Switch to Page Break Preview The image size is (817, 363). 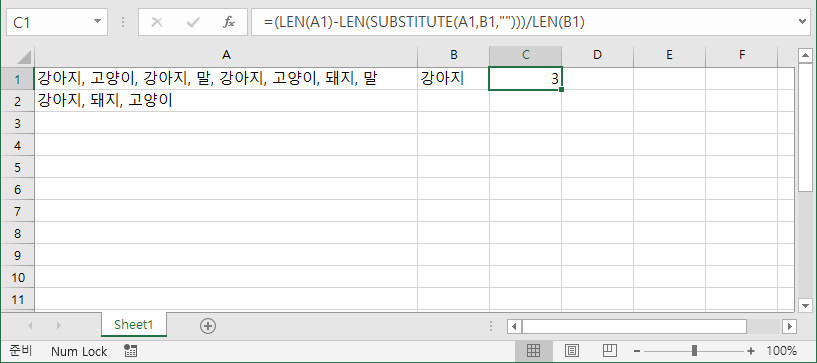coord(610,351)
